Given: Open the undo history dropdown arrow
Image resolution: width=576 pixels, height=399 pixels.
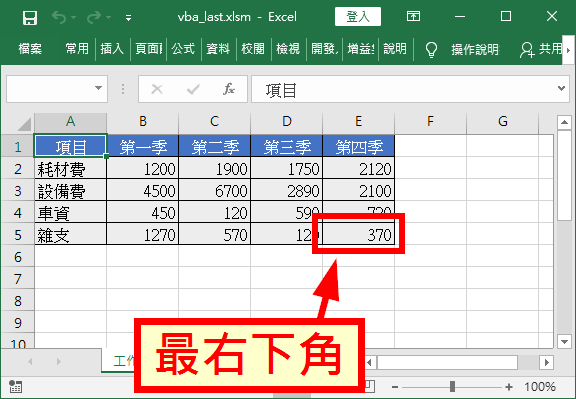Looking at the screenshot, I should (x=73, y=18).
